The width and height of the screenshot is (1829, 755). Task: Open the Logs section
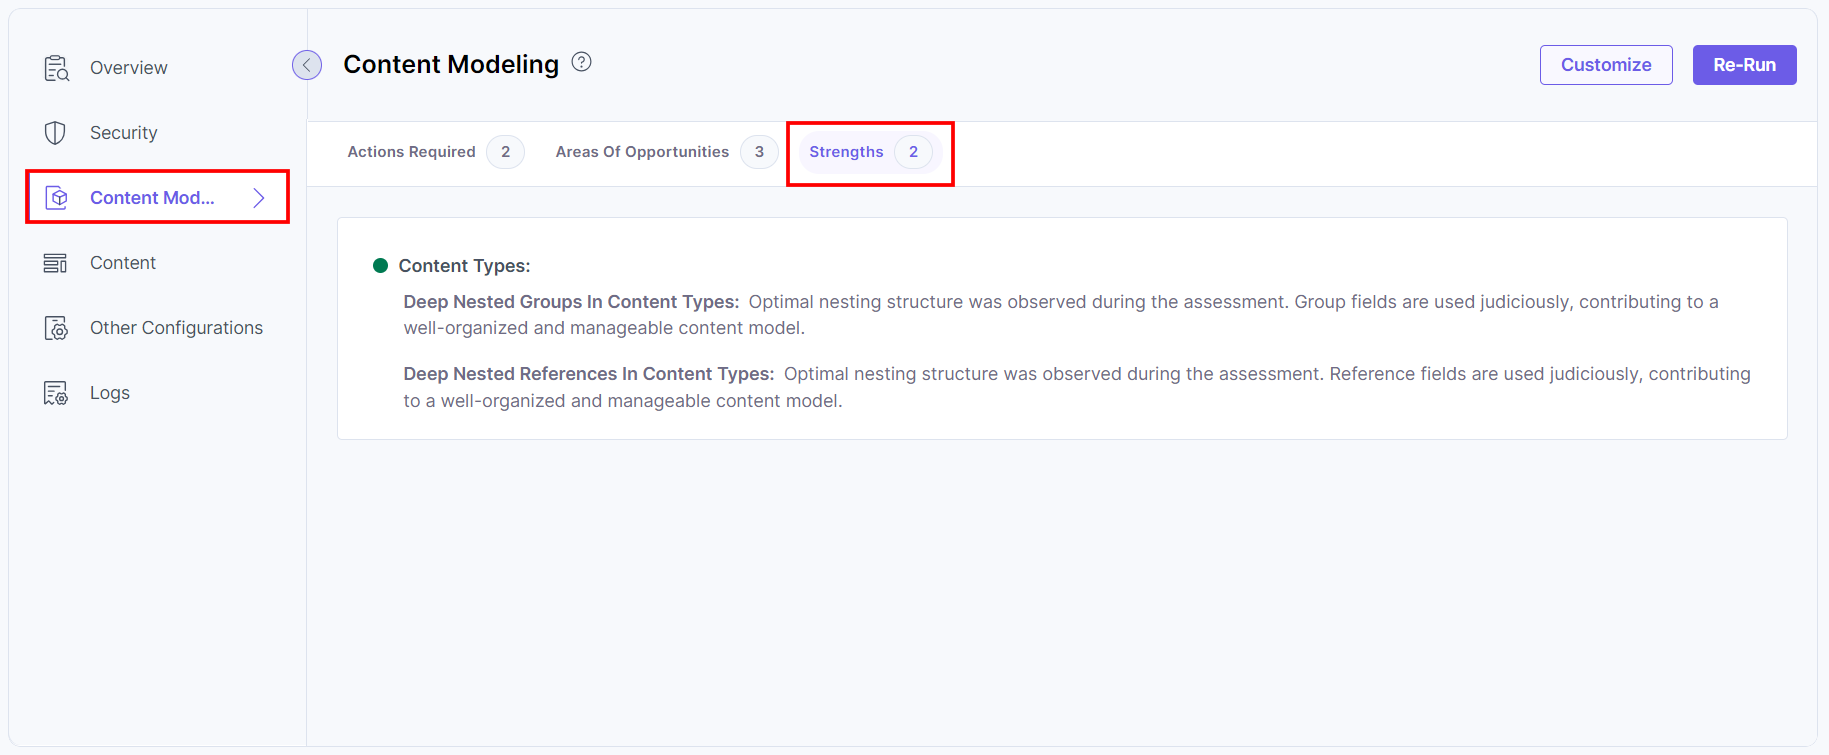(x=110, y=393)
